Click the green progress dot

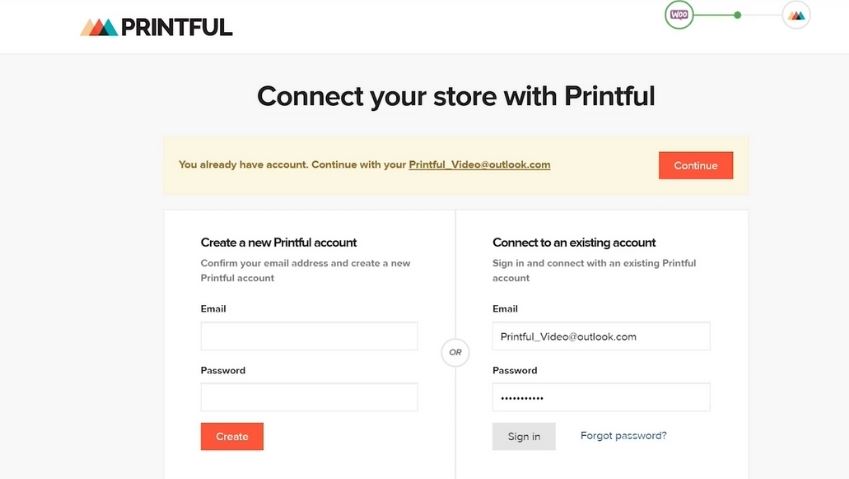point(737,15)
